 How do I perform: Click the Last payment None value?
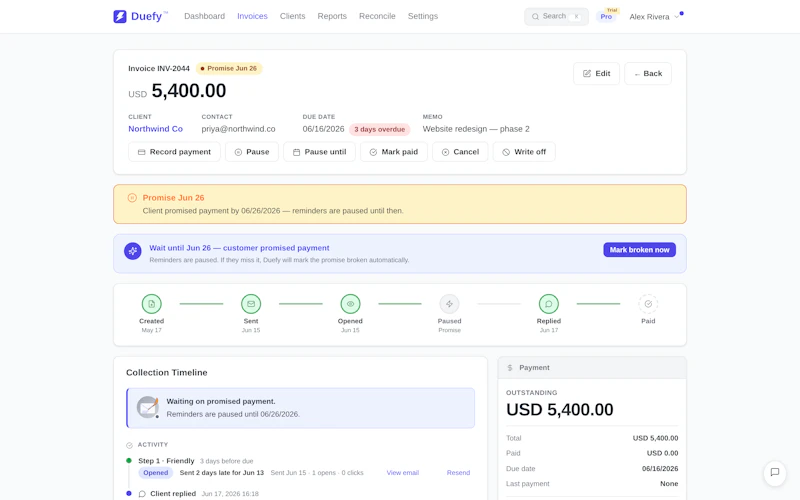pyautogui.click(x=669, y=484)
